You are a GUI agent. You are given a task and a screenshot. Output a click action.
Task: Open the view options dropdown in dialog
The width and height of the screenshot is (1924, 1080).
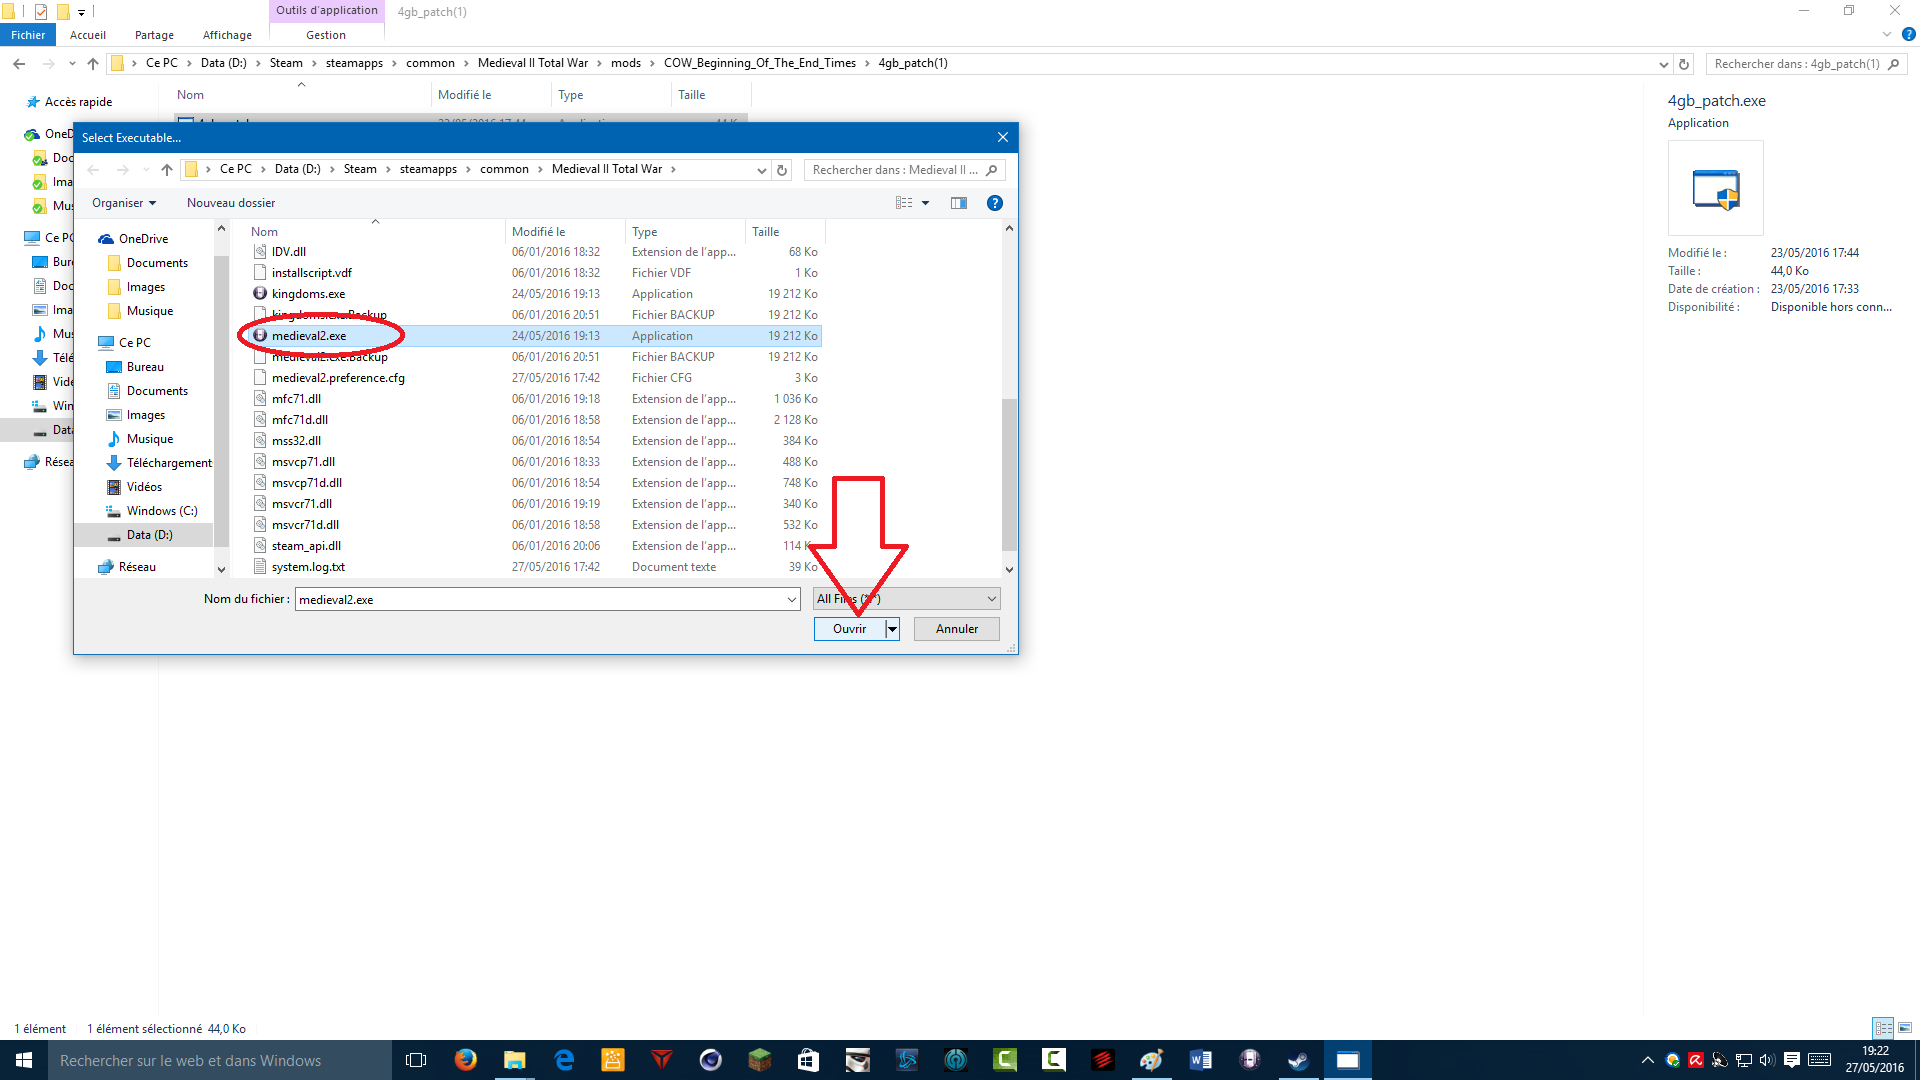coord(926,203)
